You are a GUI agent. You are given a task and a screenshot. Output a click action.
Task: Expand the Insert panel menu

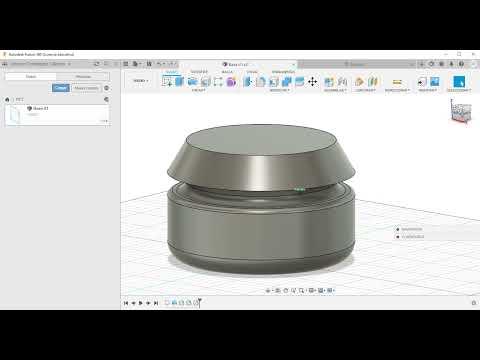[x=428, y=90]
